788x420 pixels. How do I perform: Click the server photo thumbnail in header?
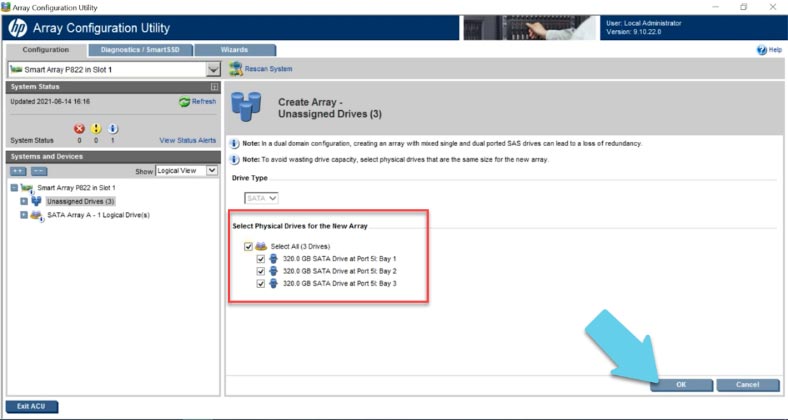530,28
